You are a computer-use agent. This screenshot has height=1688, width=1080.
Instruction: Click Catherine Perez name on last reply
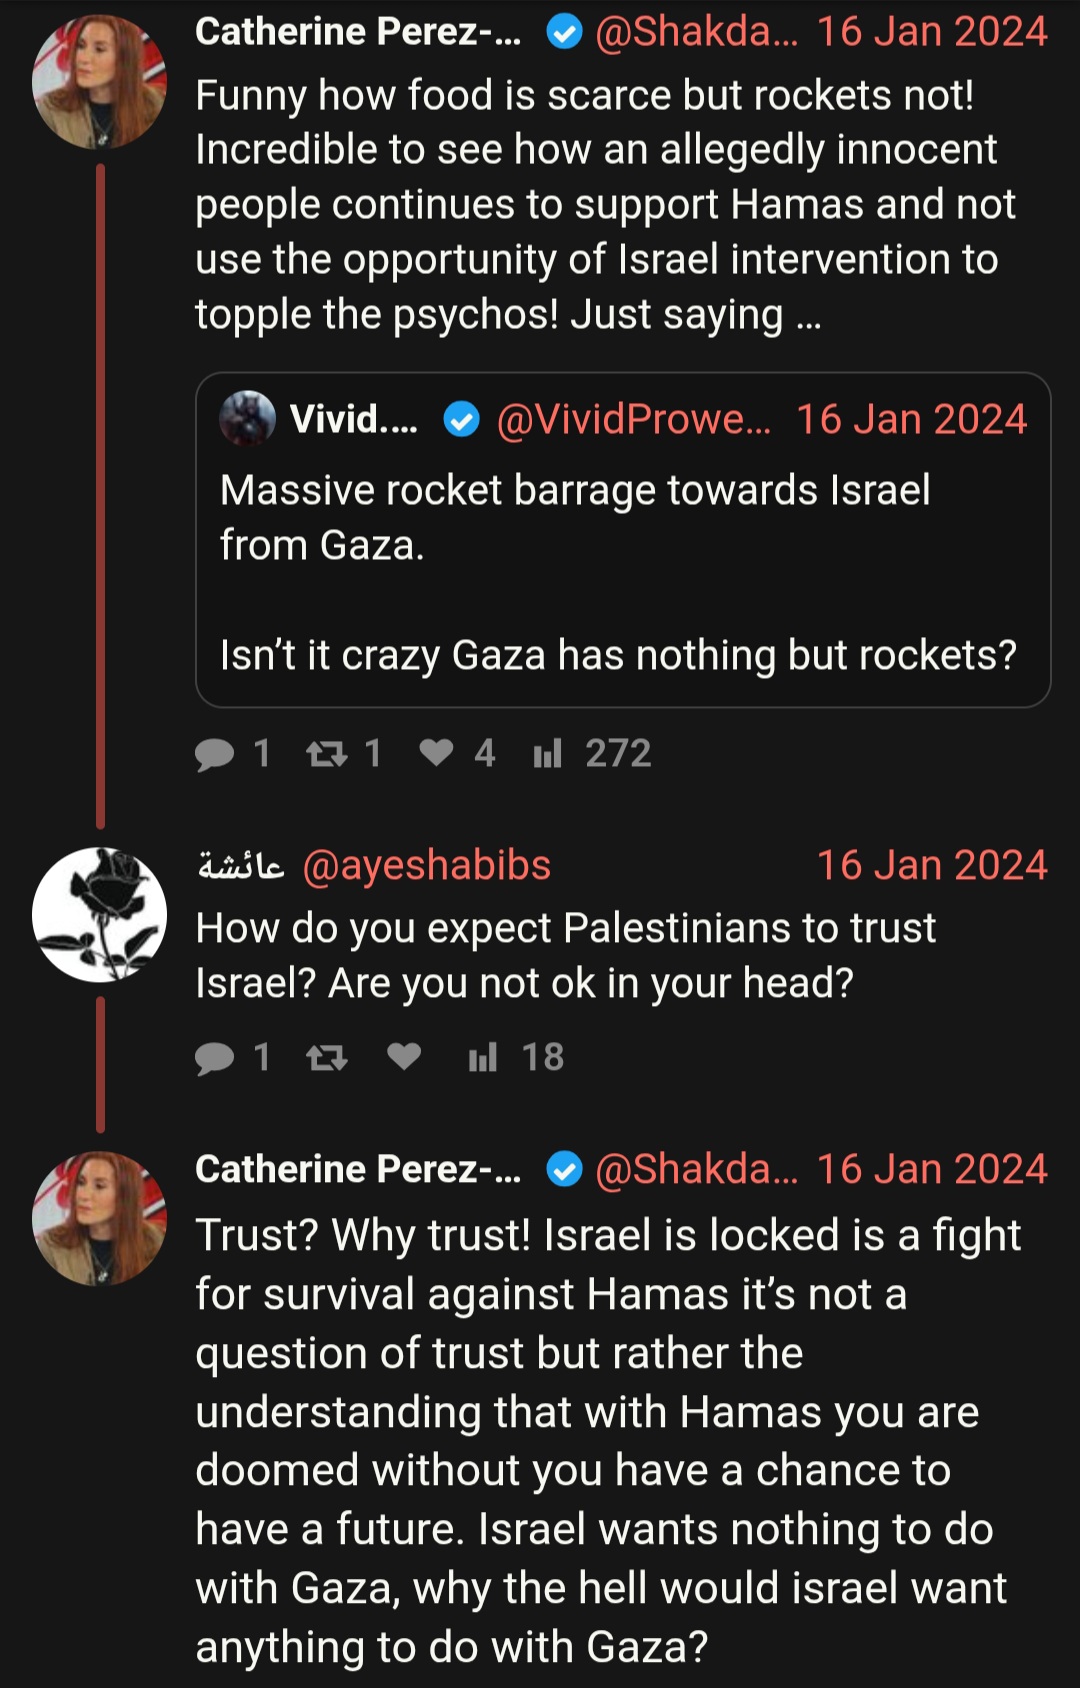[x=358, y=1169]
